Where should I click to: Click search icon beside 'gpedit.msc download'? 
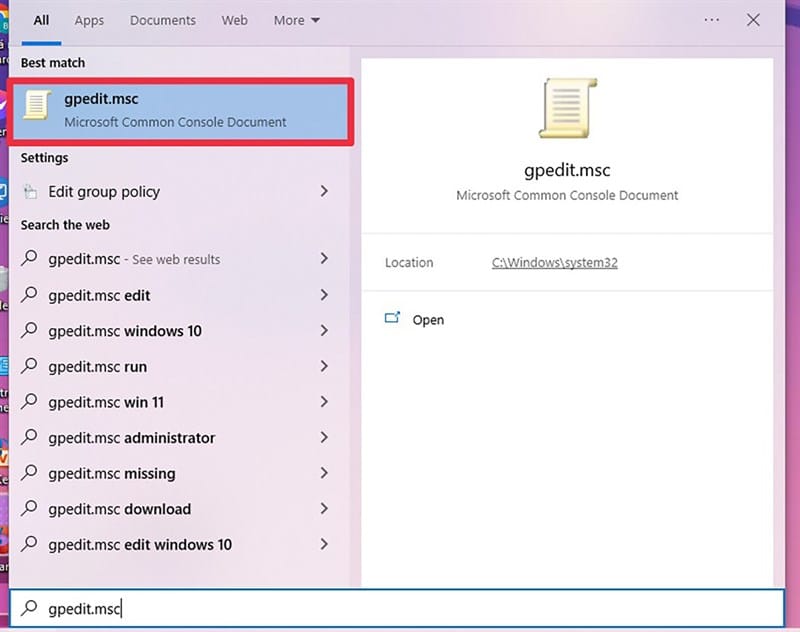click(30, 508)
